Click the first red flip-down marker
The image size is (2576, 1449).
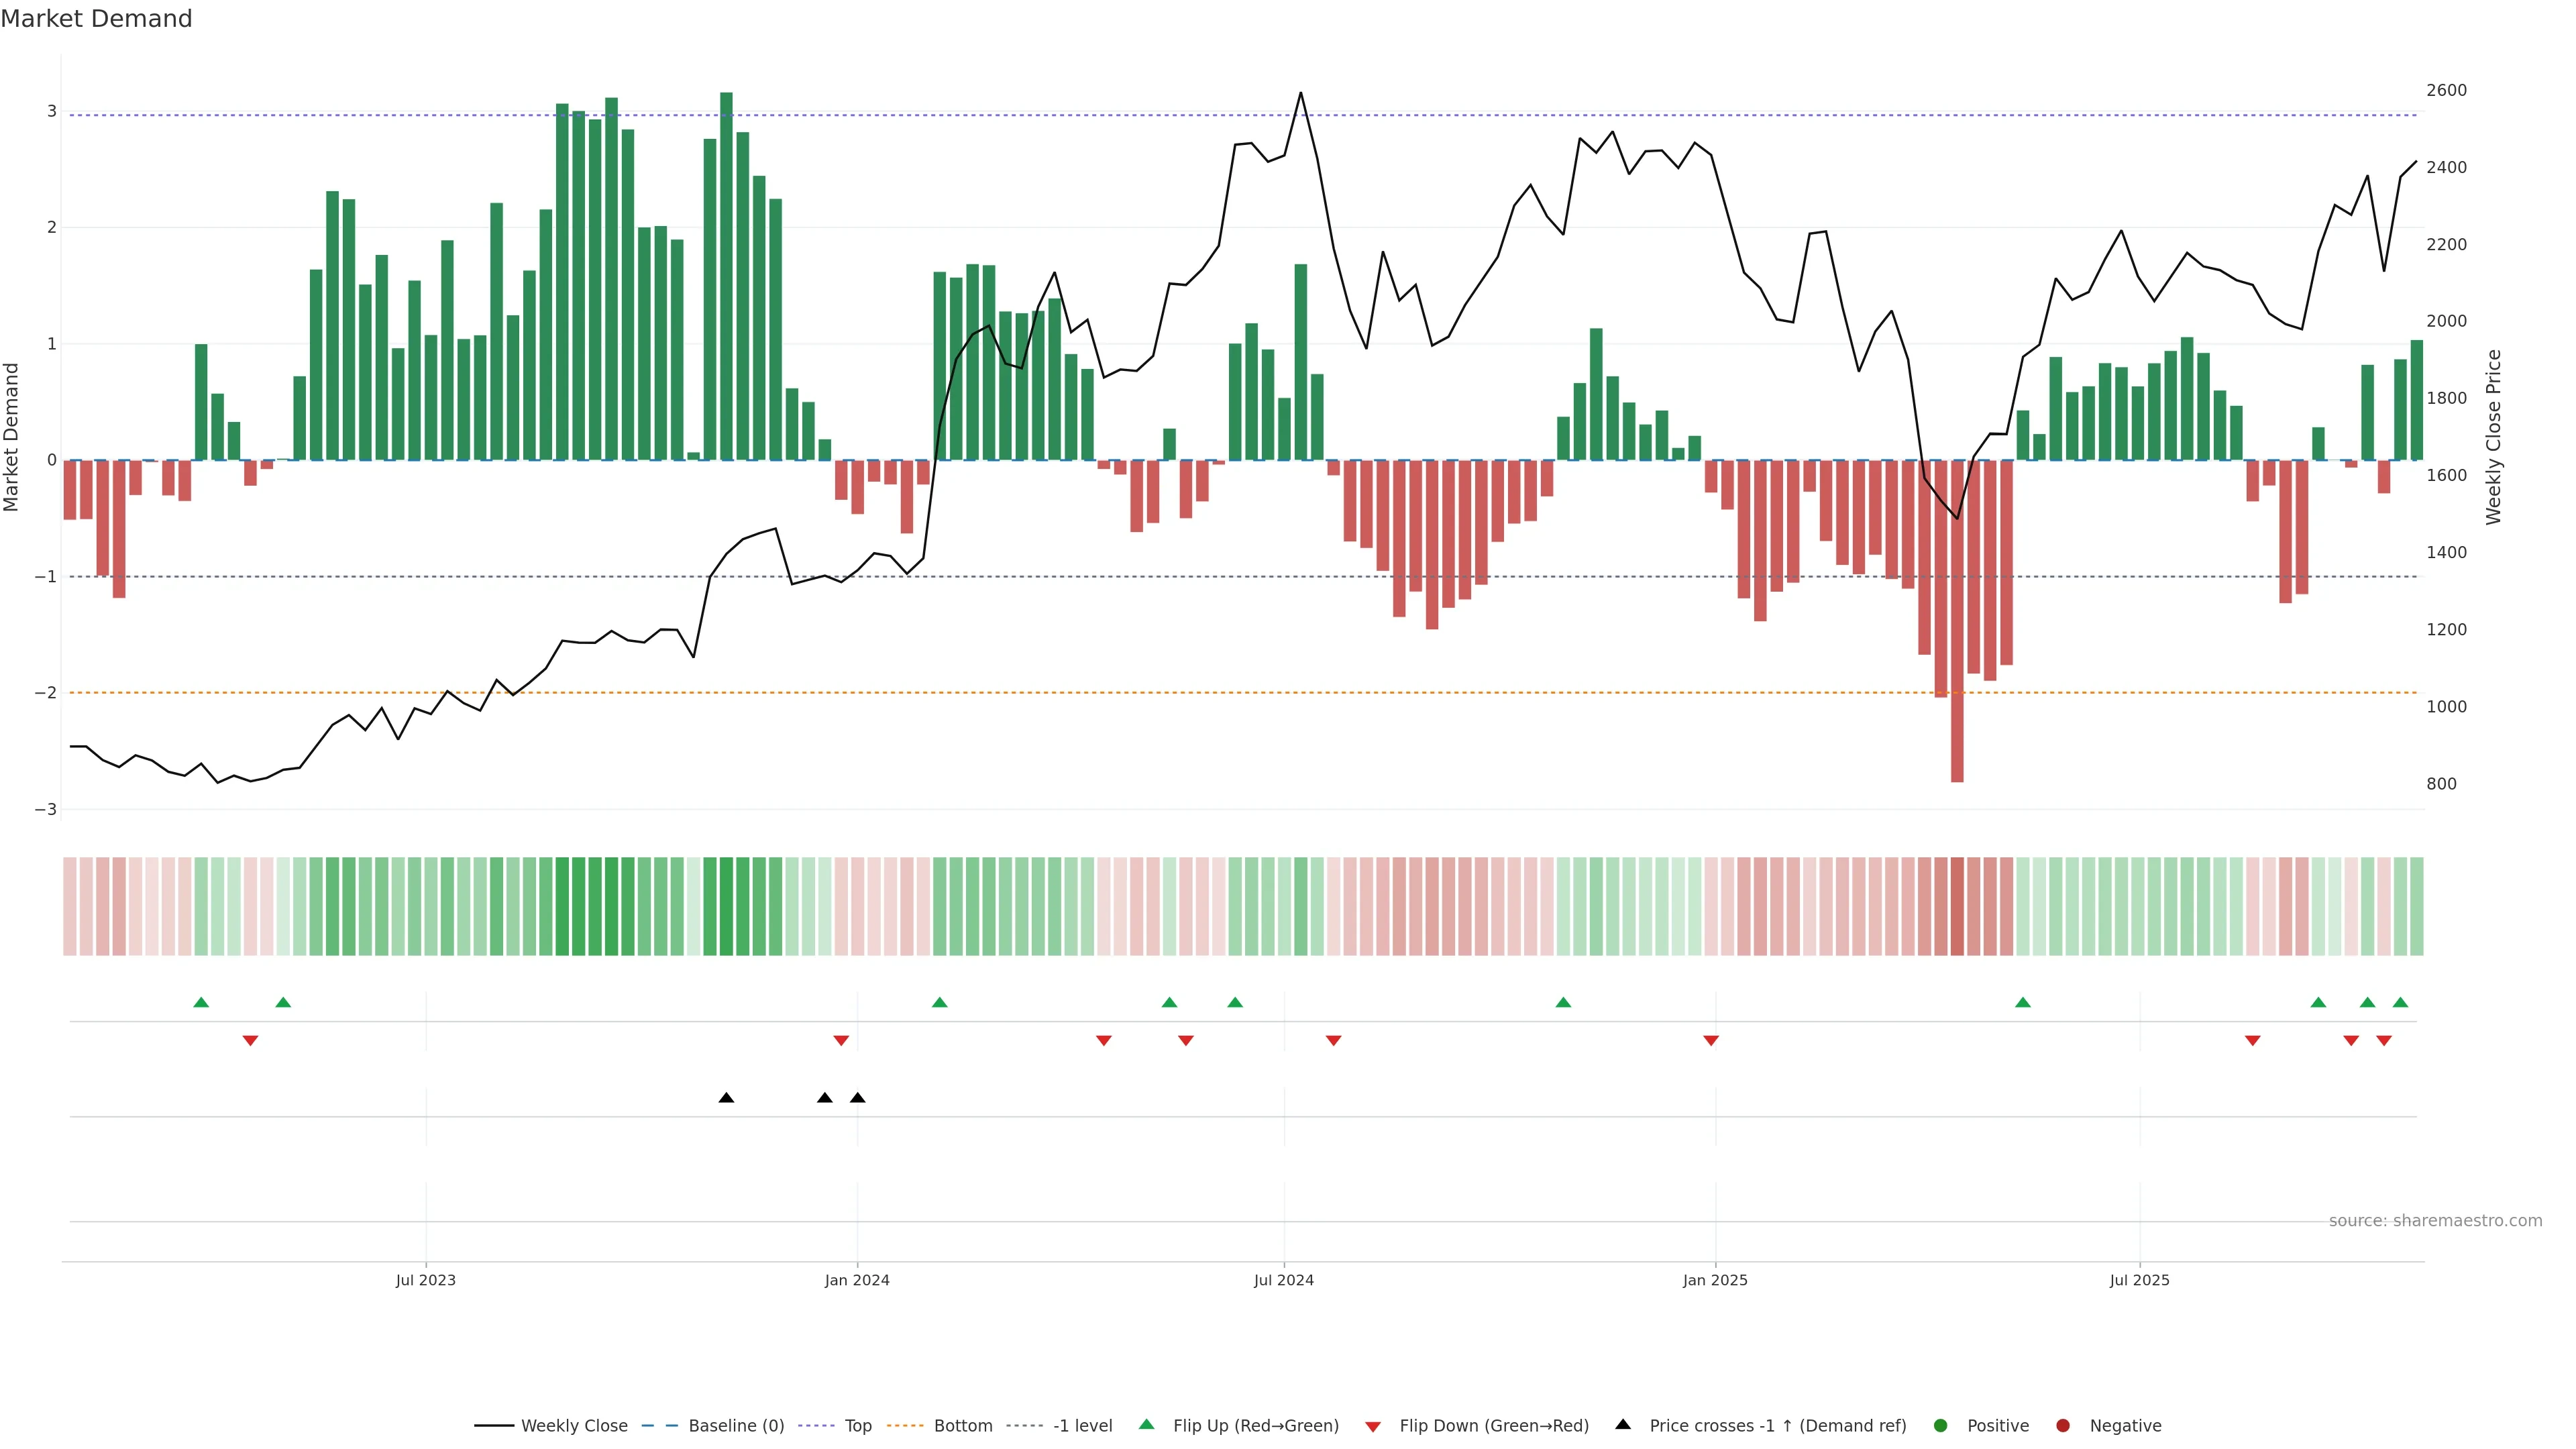coord(250,1041)
